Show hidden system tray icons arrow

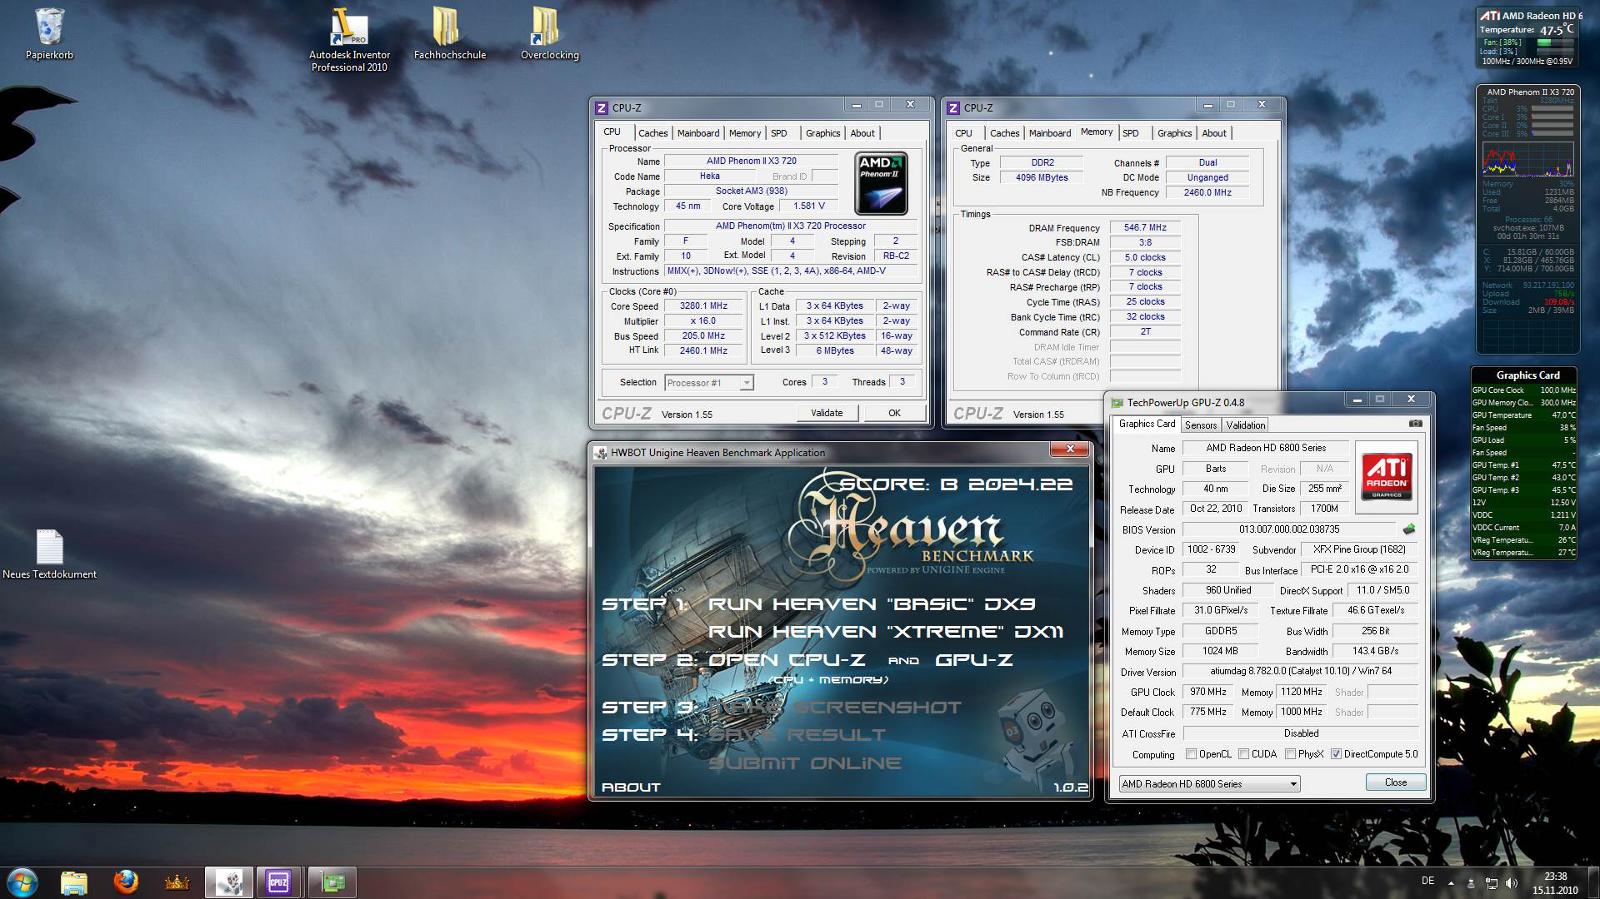[1453, 883]
